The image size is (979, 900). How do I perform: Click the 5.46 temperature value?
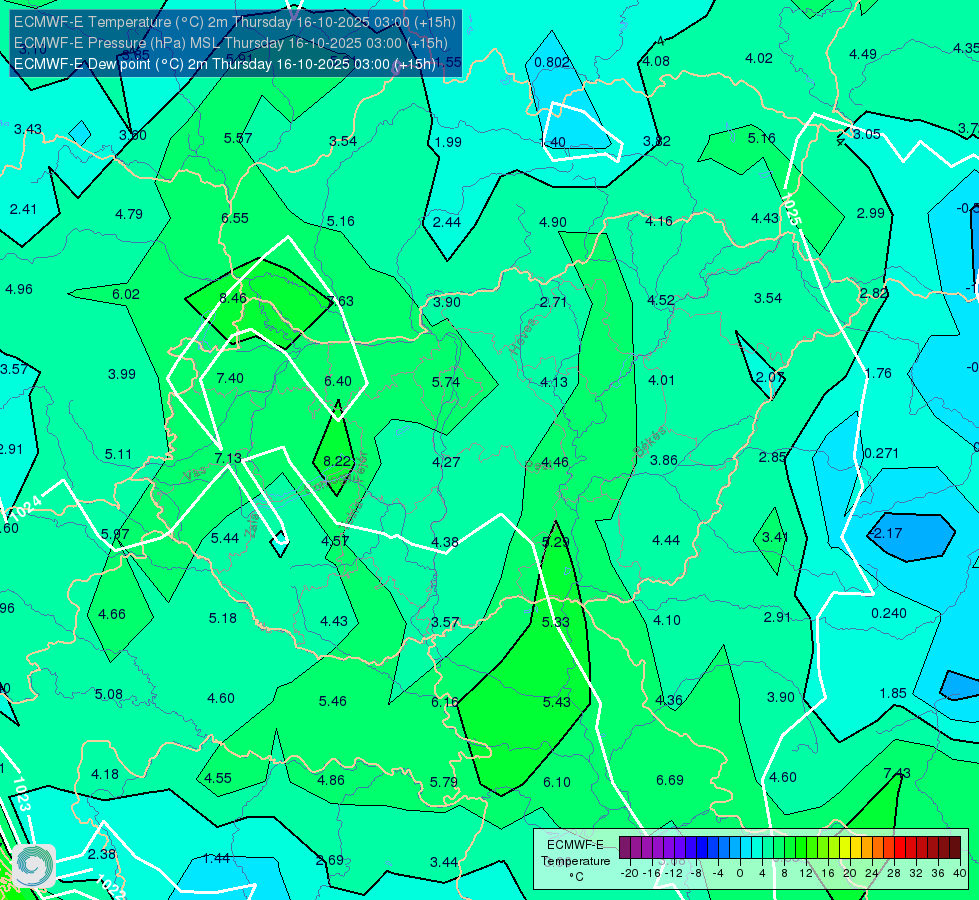coord(332,701)
